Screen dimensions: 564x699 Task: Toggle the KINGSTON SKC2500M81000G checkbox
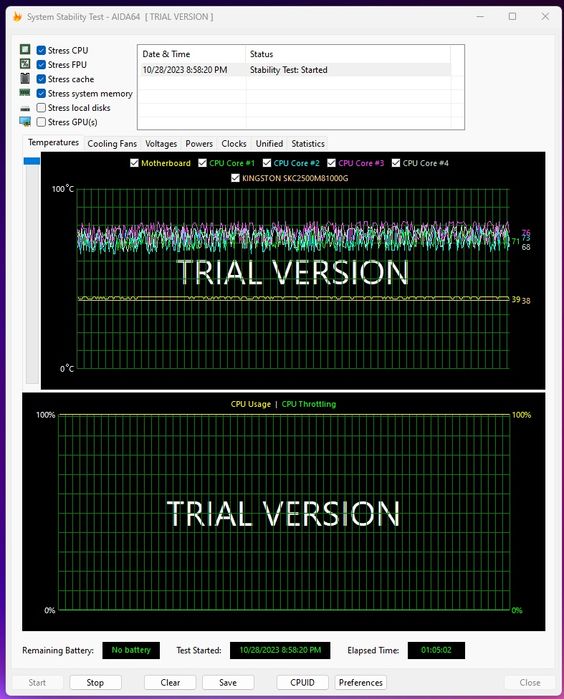(235, 178)
